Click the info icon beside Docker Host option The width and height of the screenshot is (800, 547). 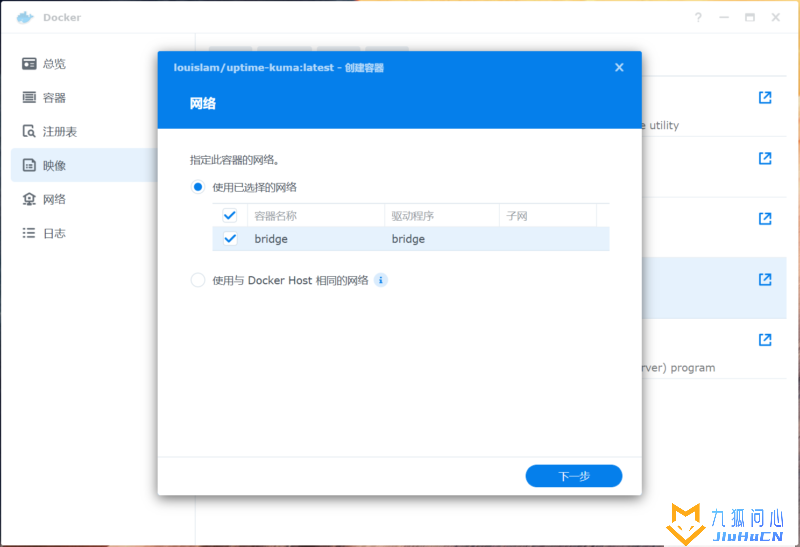coord(381,280)
